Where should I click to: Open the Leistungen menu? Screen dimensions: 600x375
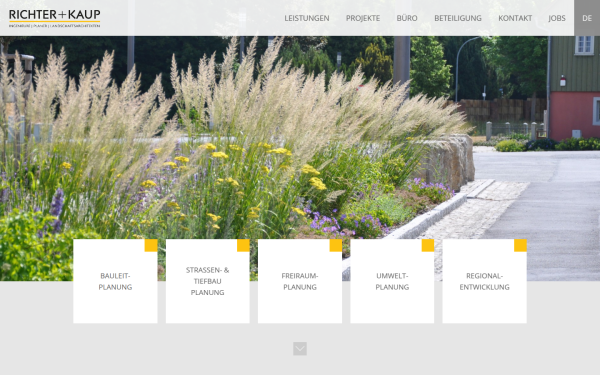click(x=307, y=18)
